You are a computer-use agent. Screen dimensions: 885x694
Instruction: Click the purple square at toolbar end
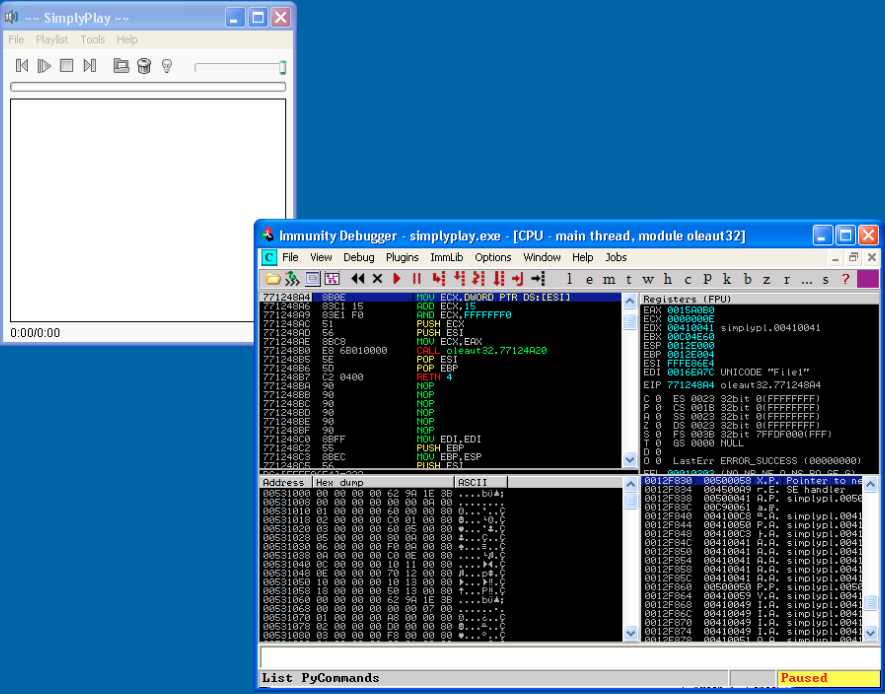click(868, 279)
